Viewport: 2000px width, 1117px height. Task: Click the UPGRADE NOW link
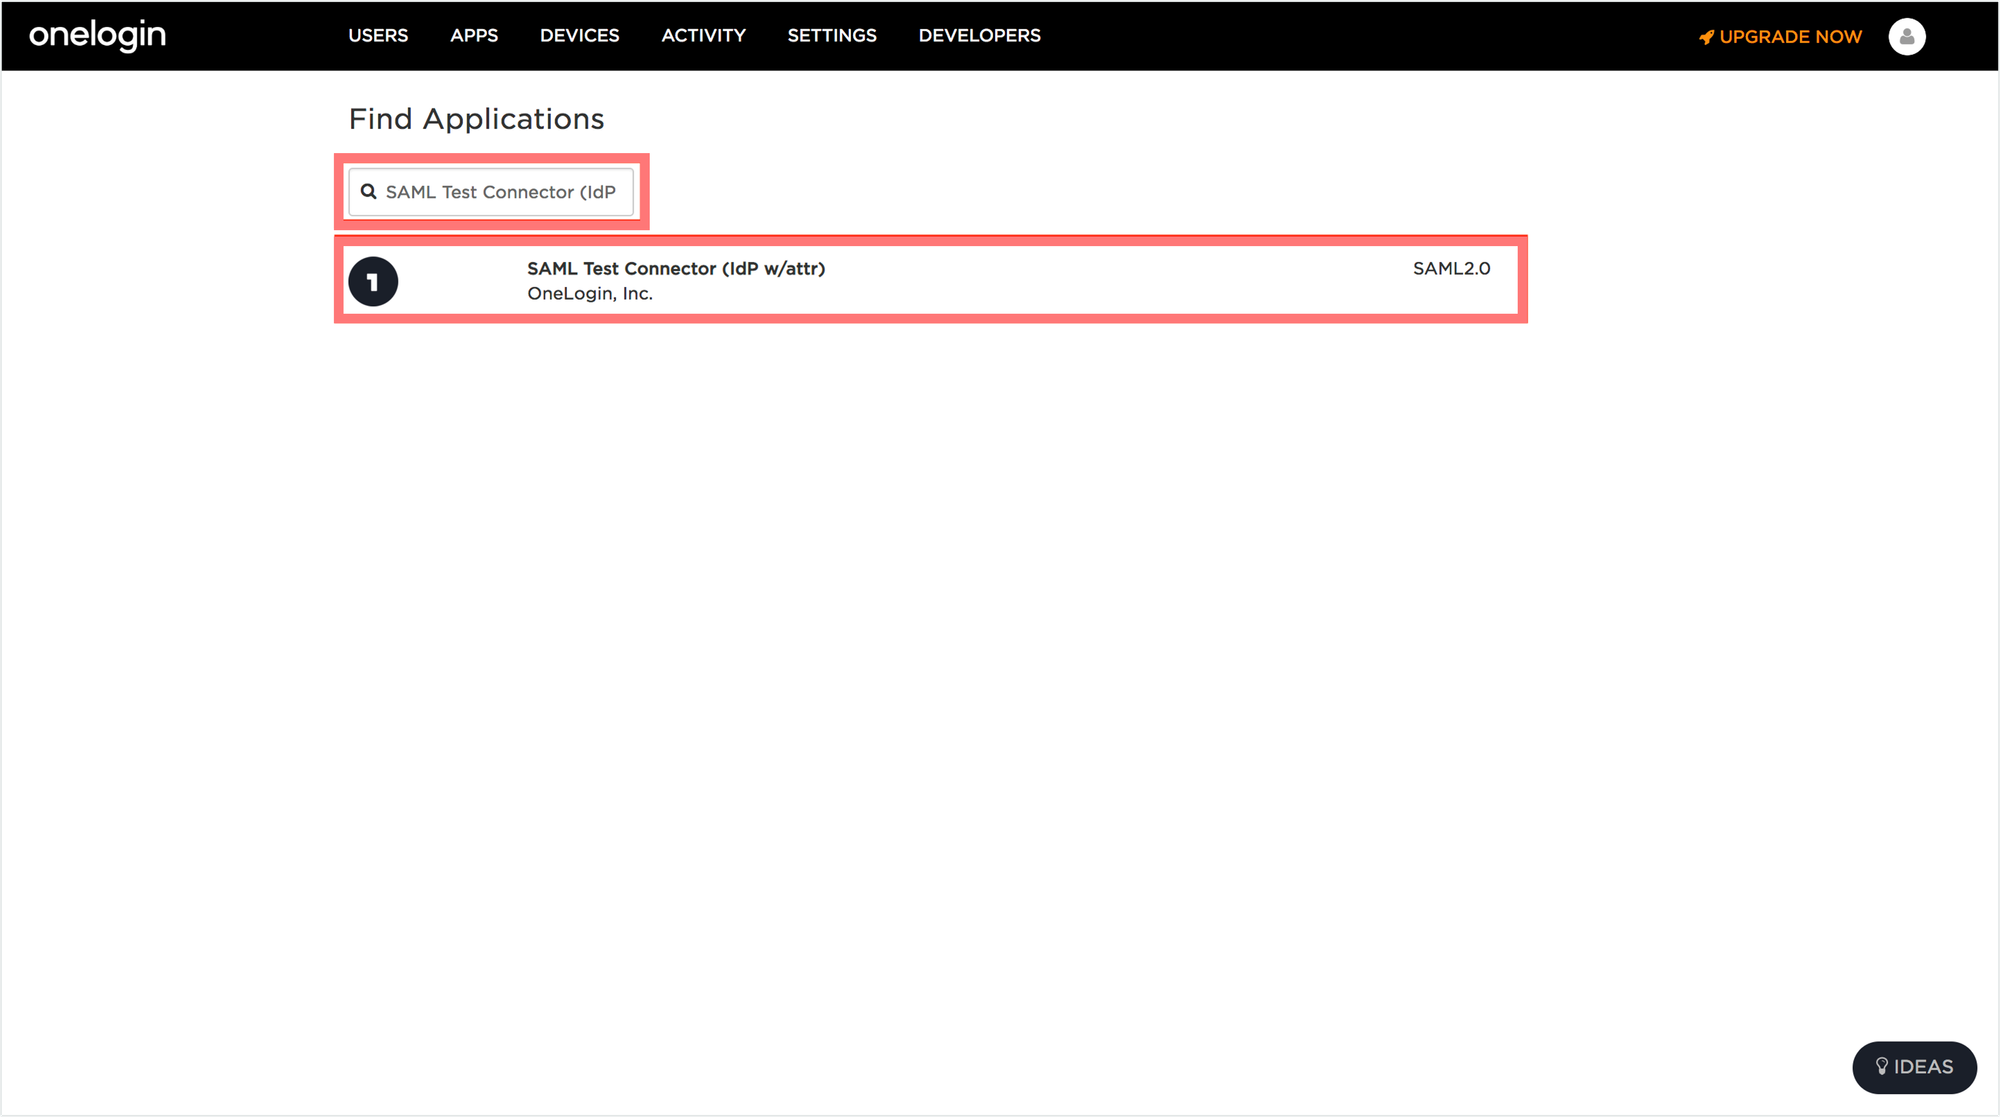pyautogui.click(x=1780, y=37)
